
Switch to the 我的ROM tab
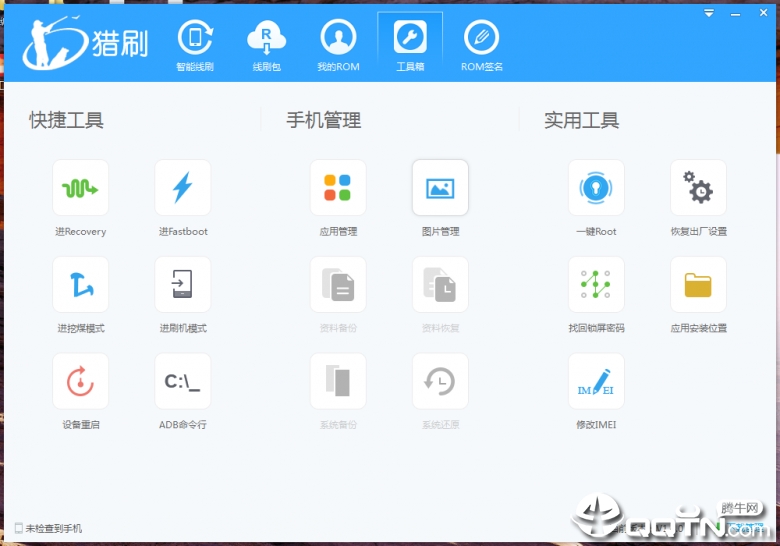click(338, 45)
